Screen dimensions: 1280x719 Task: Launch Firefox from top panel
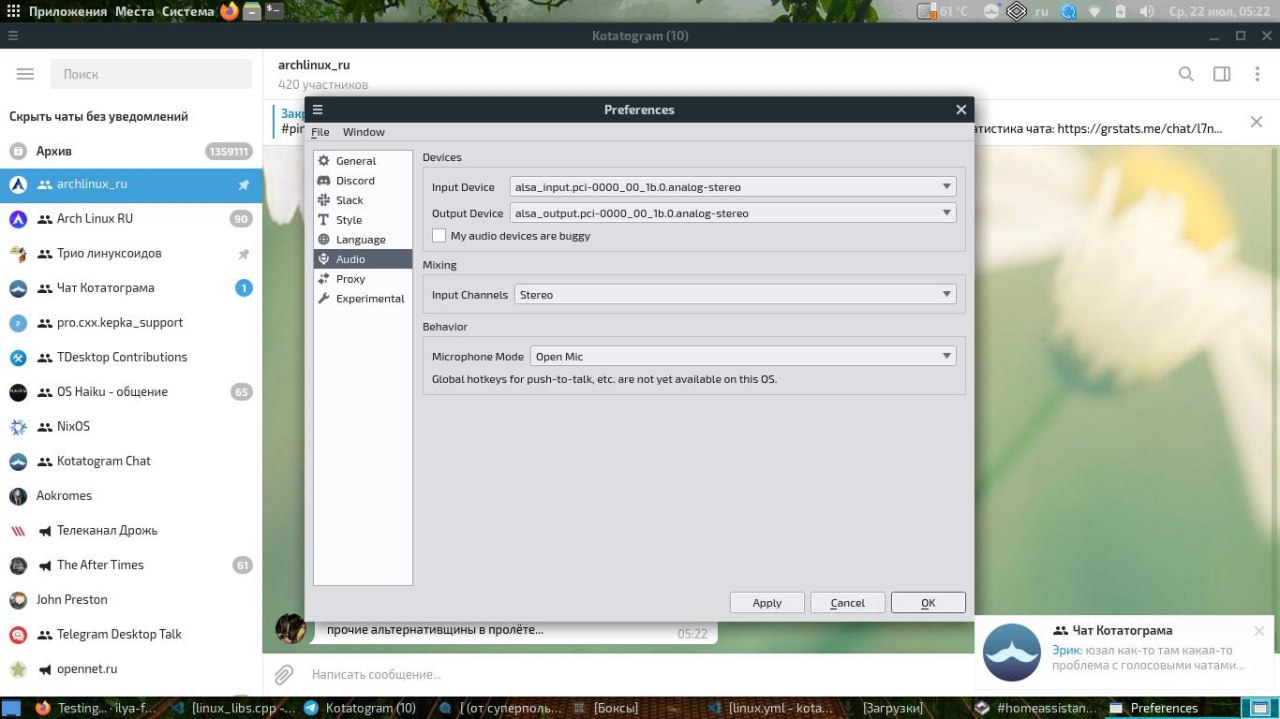tap(230, 12)
